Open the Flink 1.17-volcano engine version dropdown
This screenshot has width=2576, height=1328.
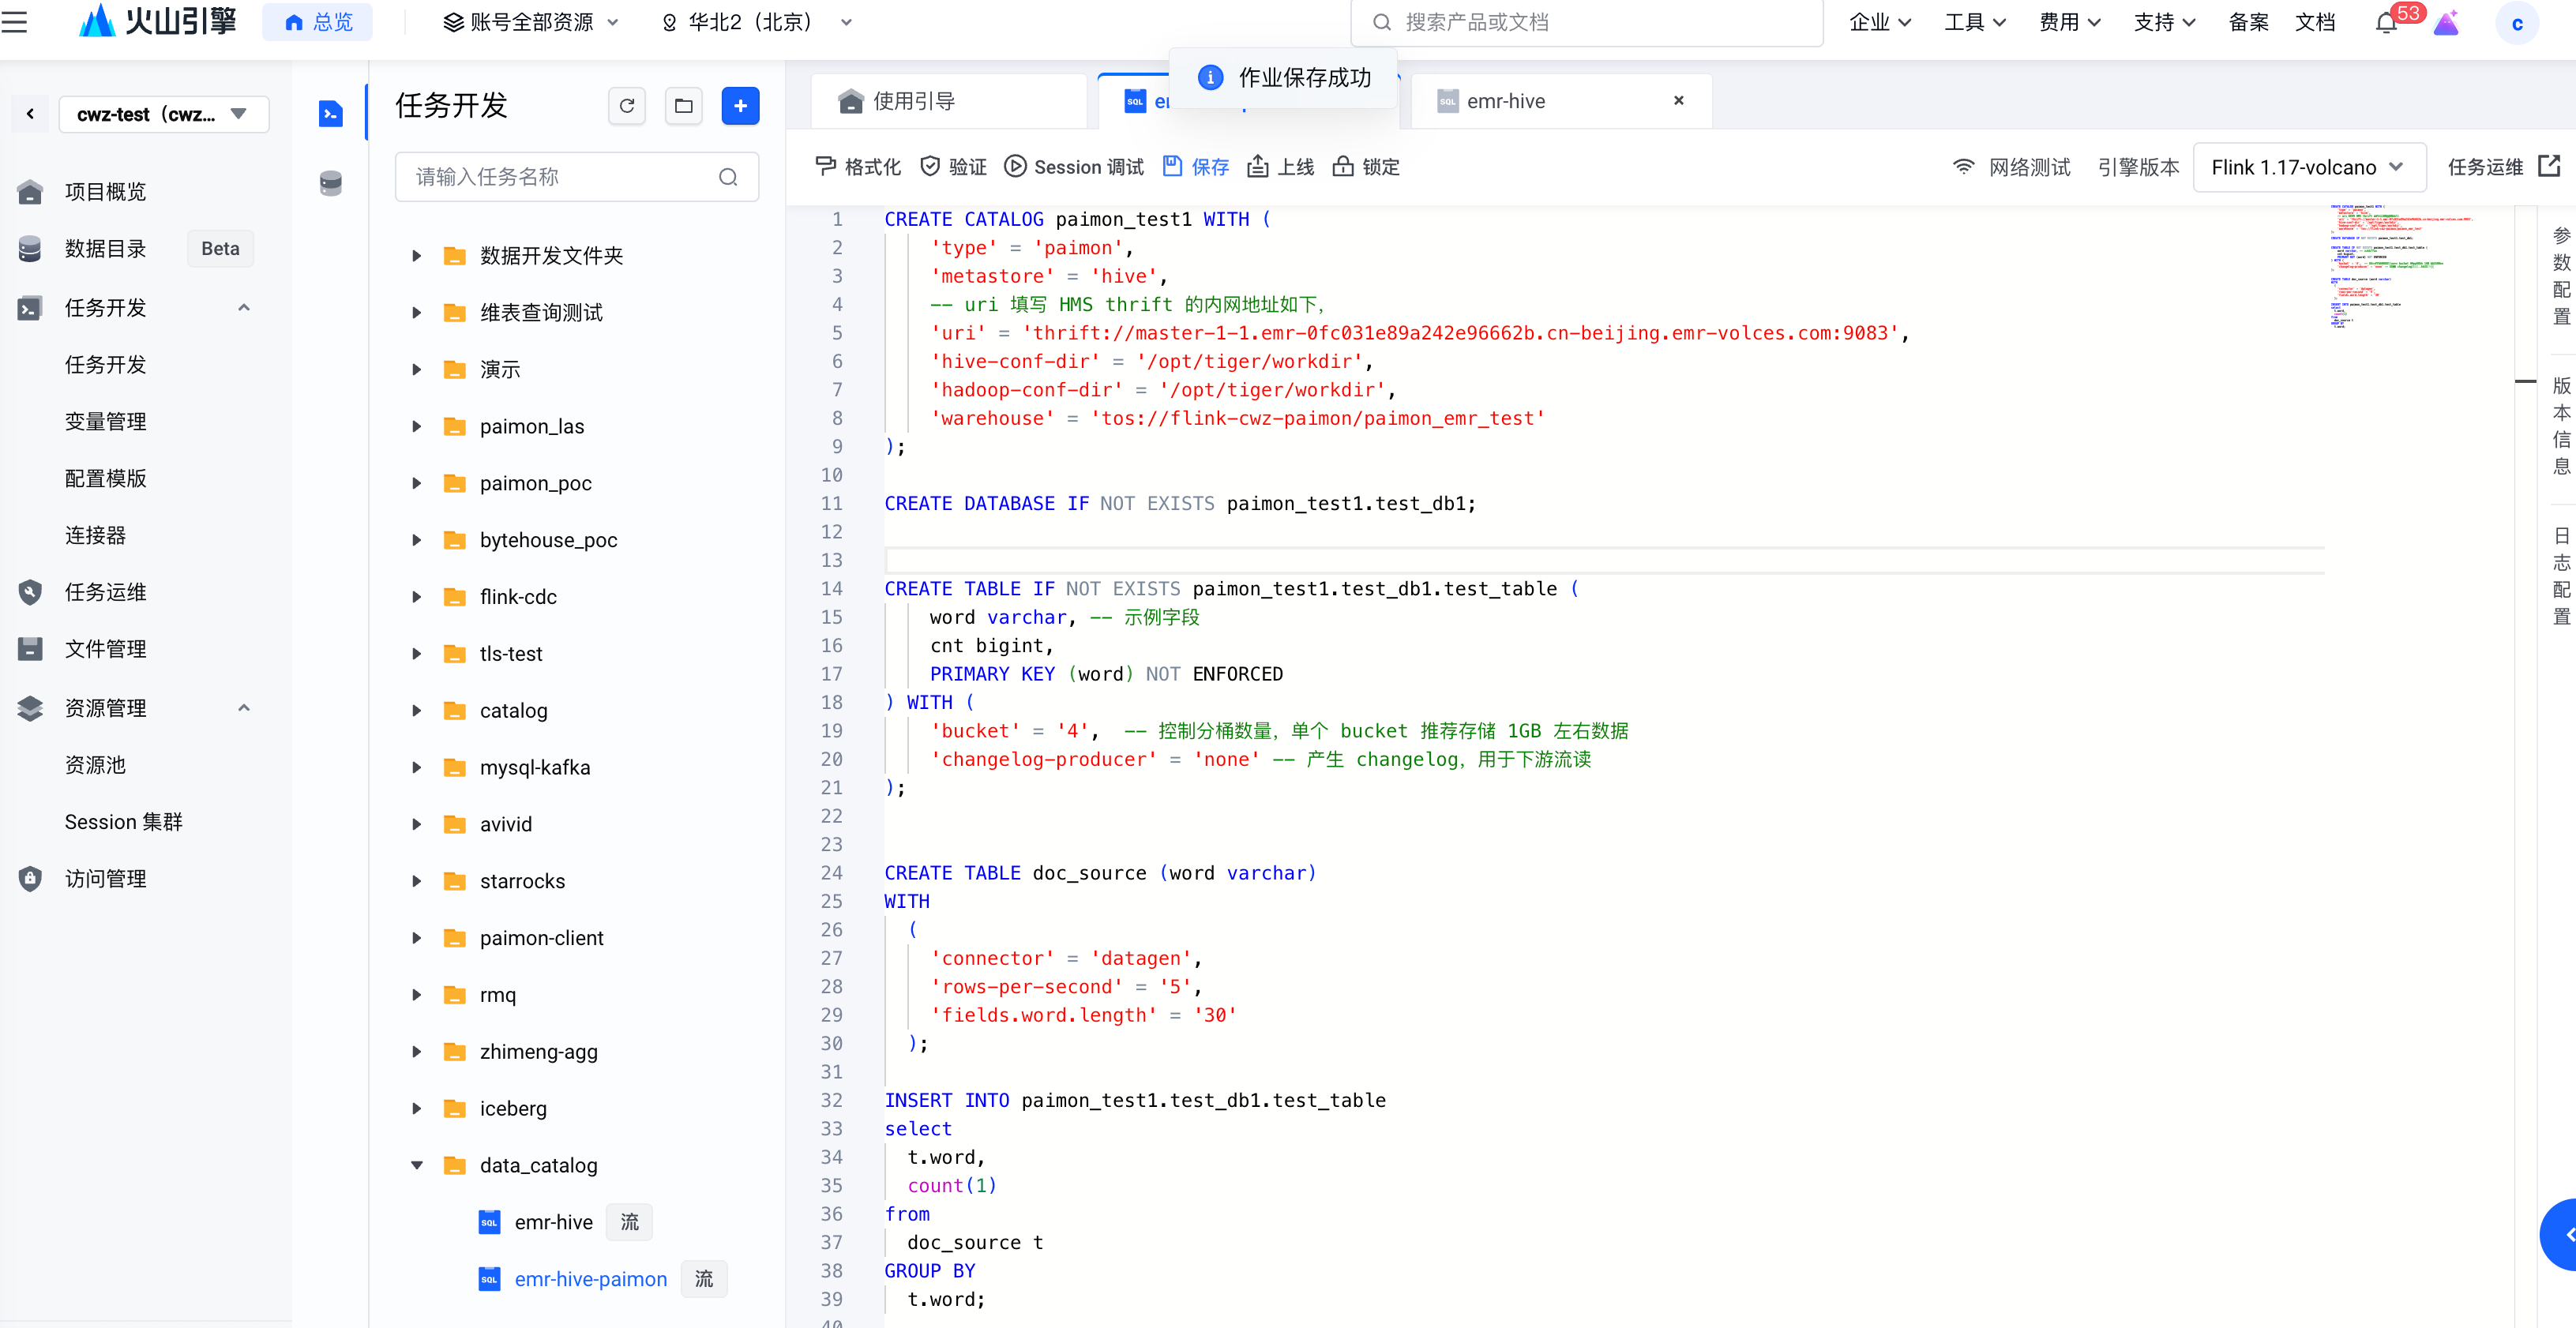[x=2308, y=167]
